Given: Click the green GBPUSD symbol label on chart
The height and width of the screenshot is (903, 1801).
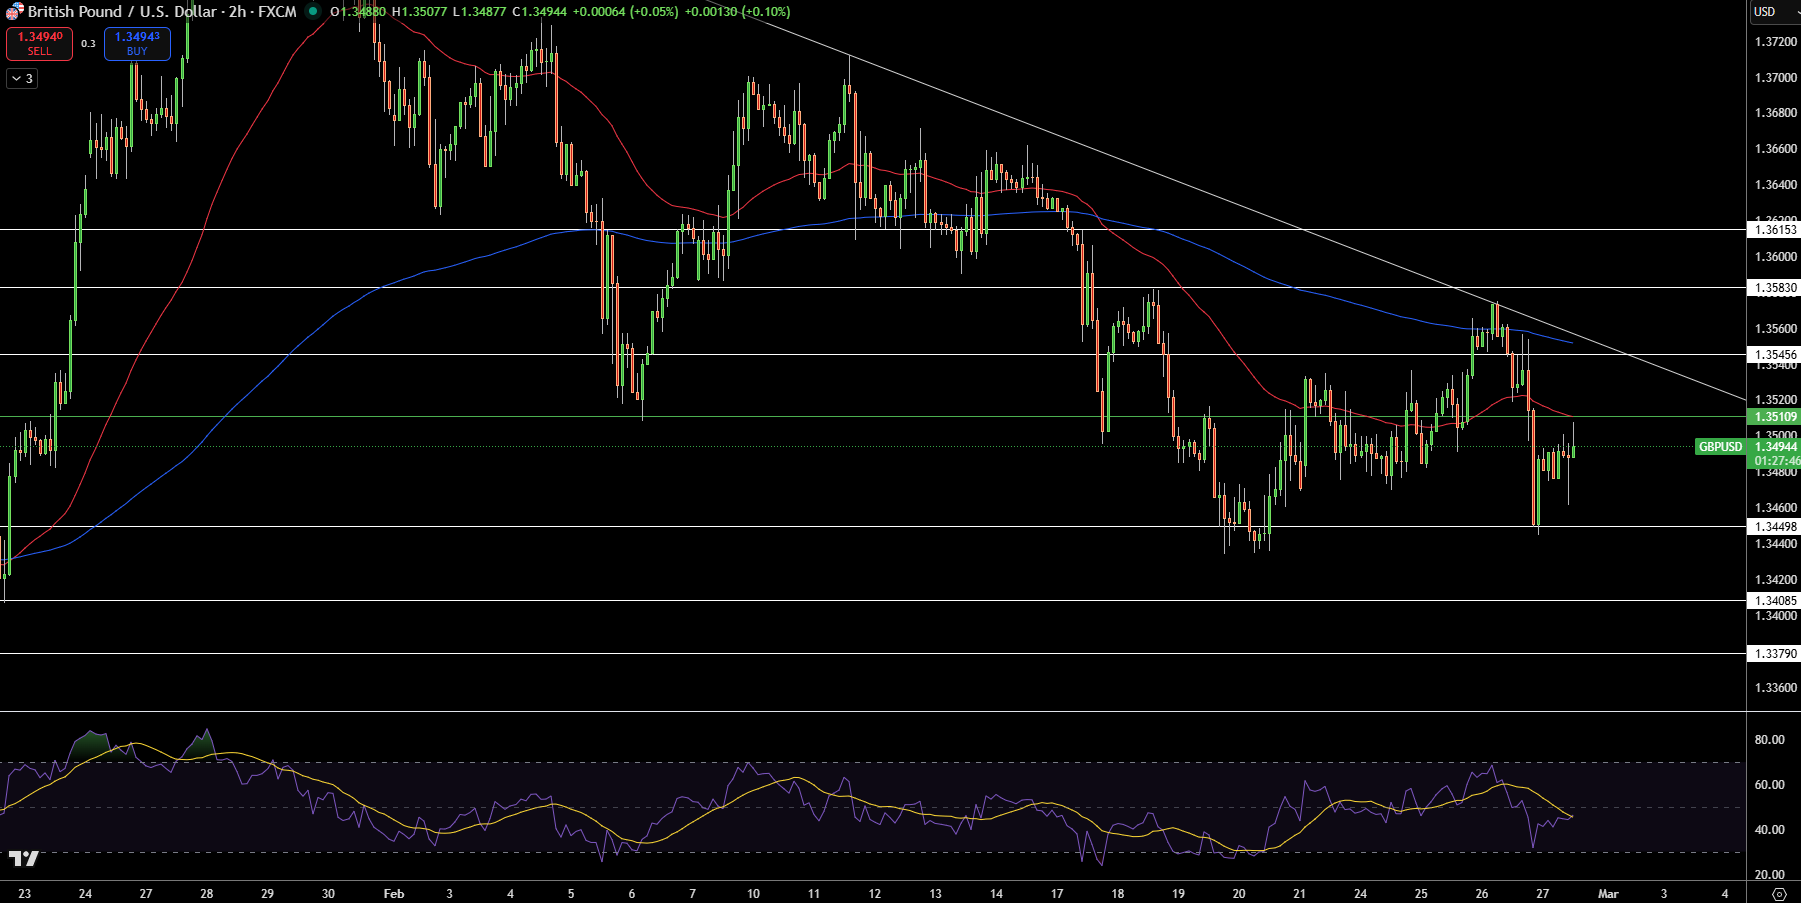Looking at the screenshot, I should (1720, 447).
